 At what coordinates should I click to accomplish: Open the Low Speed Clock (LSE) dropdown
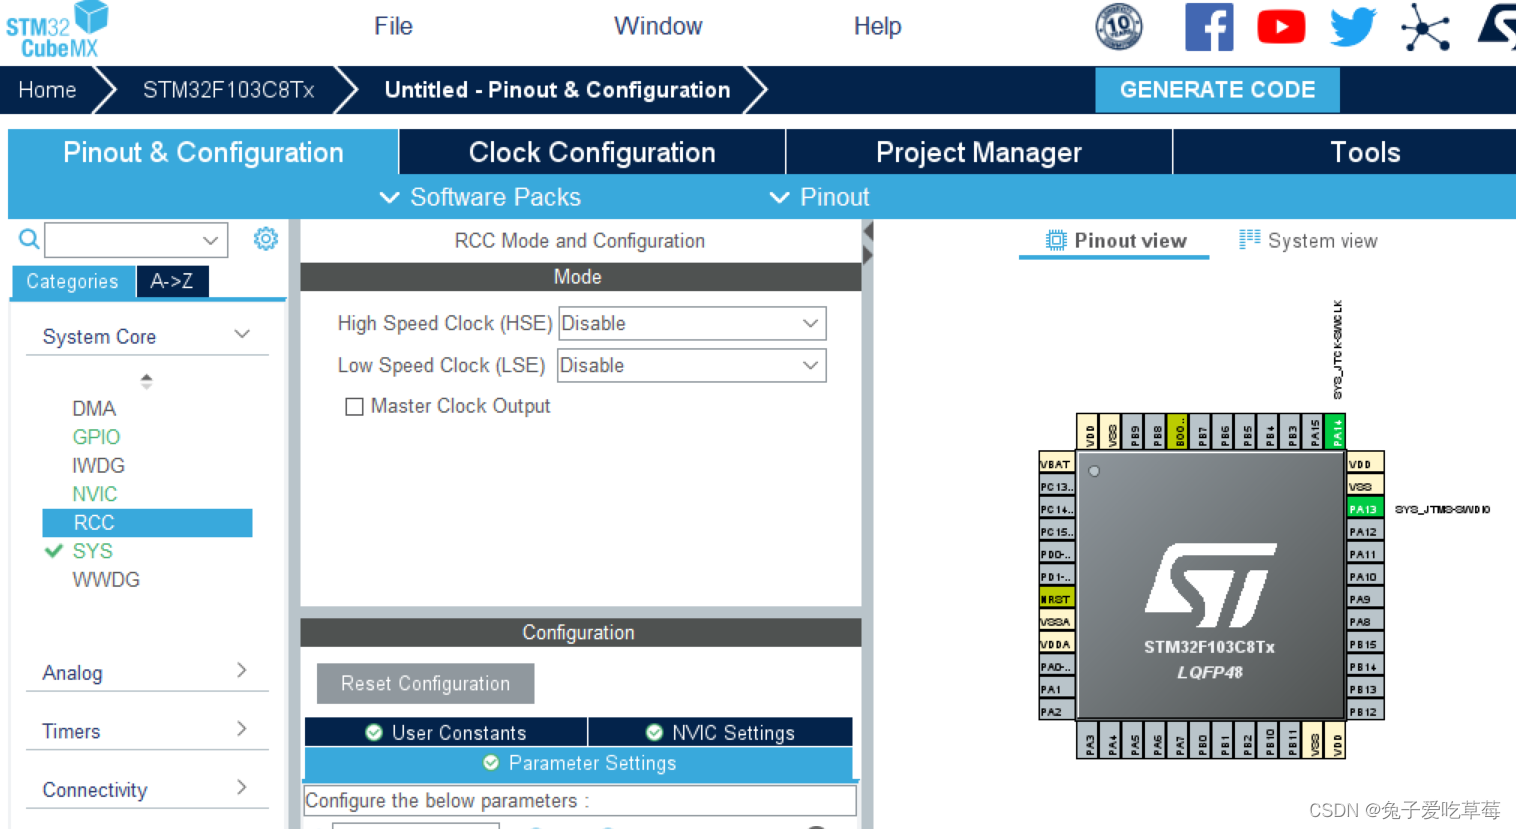pos(692,365)
